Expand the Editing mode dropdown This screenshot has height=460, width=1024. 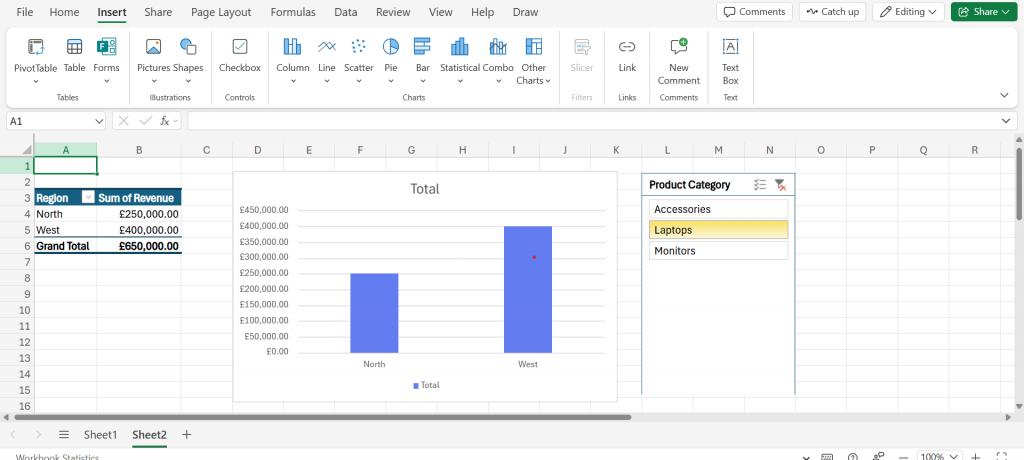pyautogui.click(x=908, y=12)
